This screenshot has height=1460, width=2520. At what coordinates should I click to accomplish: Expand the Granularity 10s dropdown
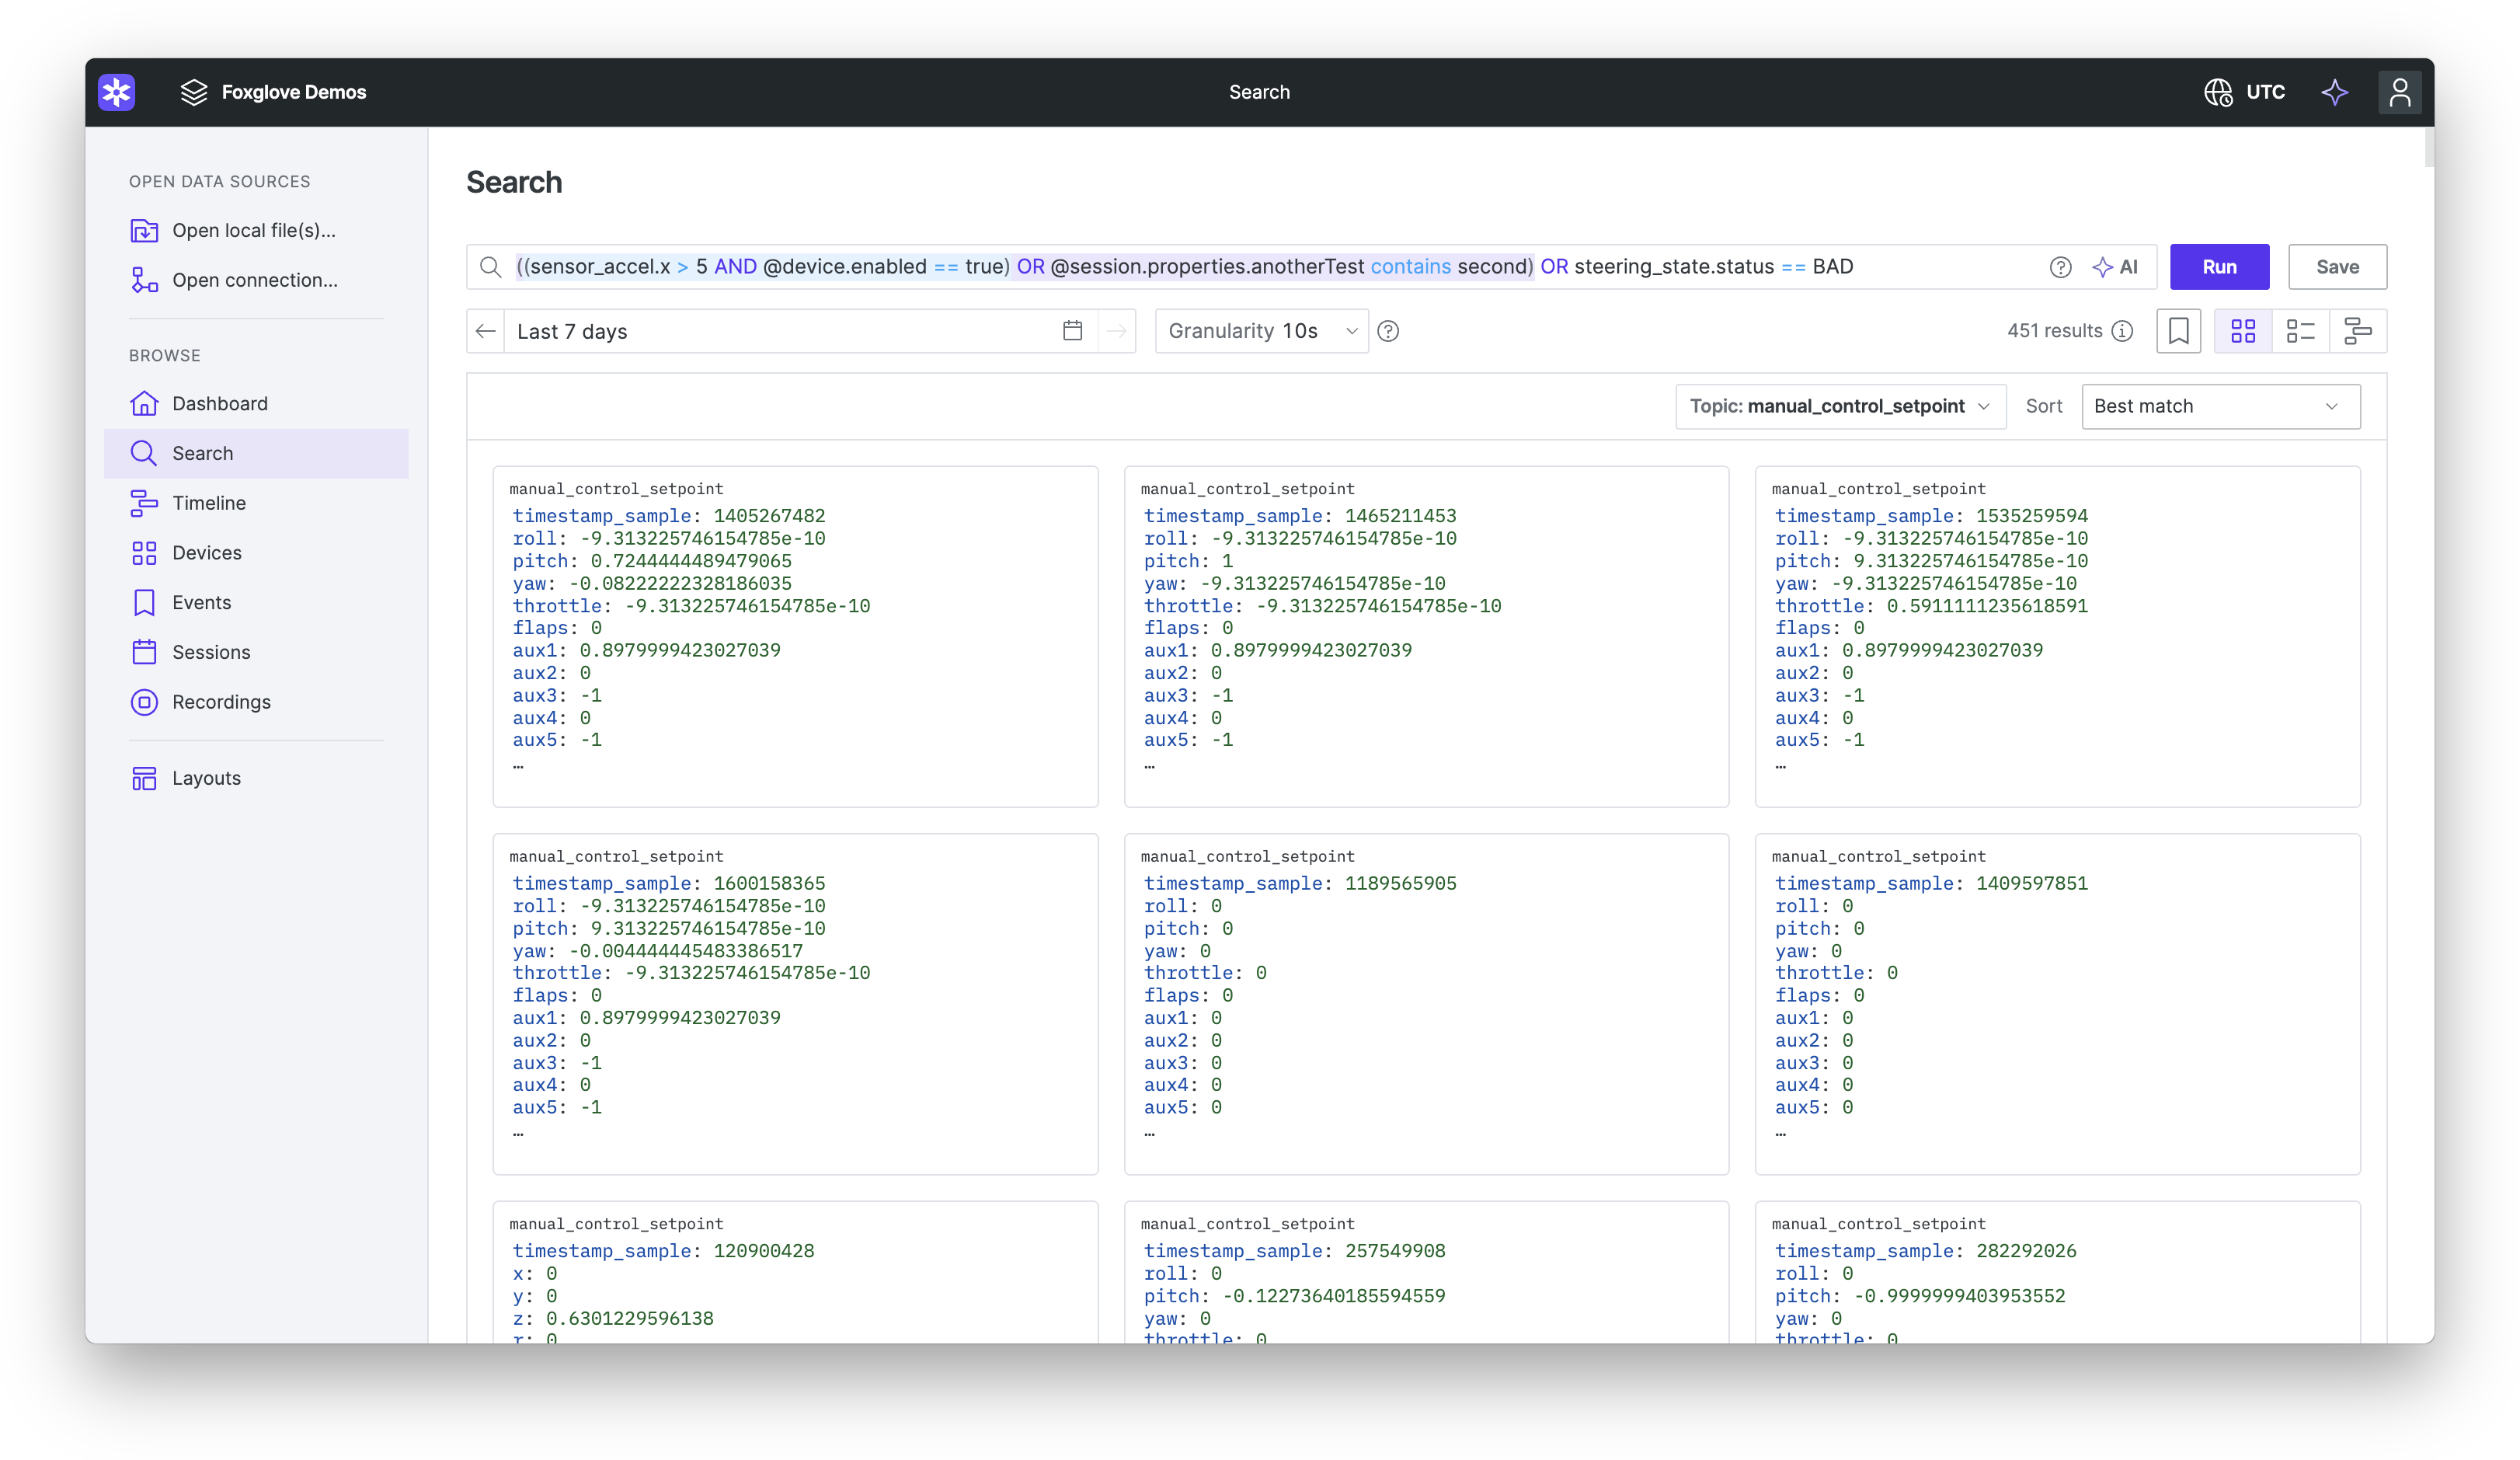1261,331
